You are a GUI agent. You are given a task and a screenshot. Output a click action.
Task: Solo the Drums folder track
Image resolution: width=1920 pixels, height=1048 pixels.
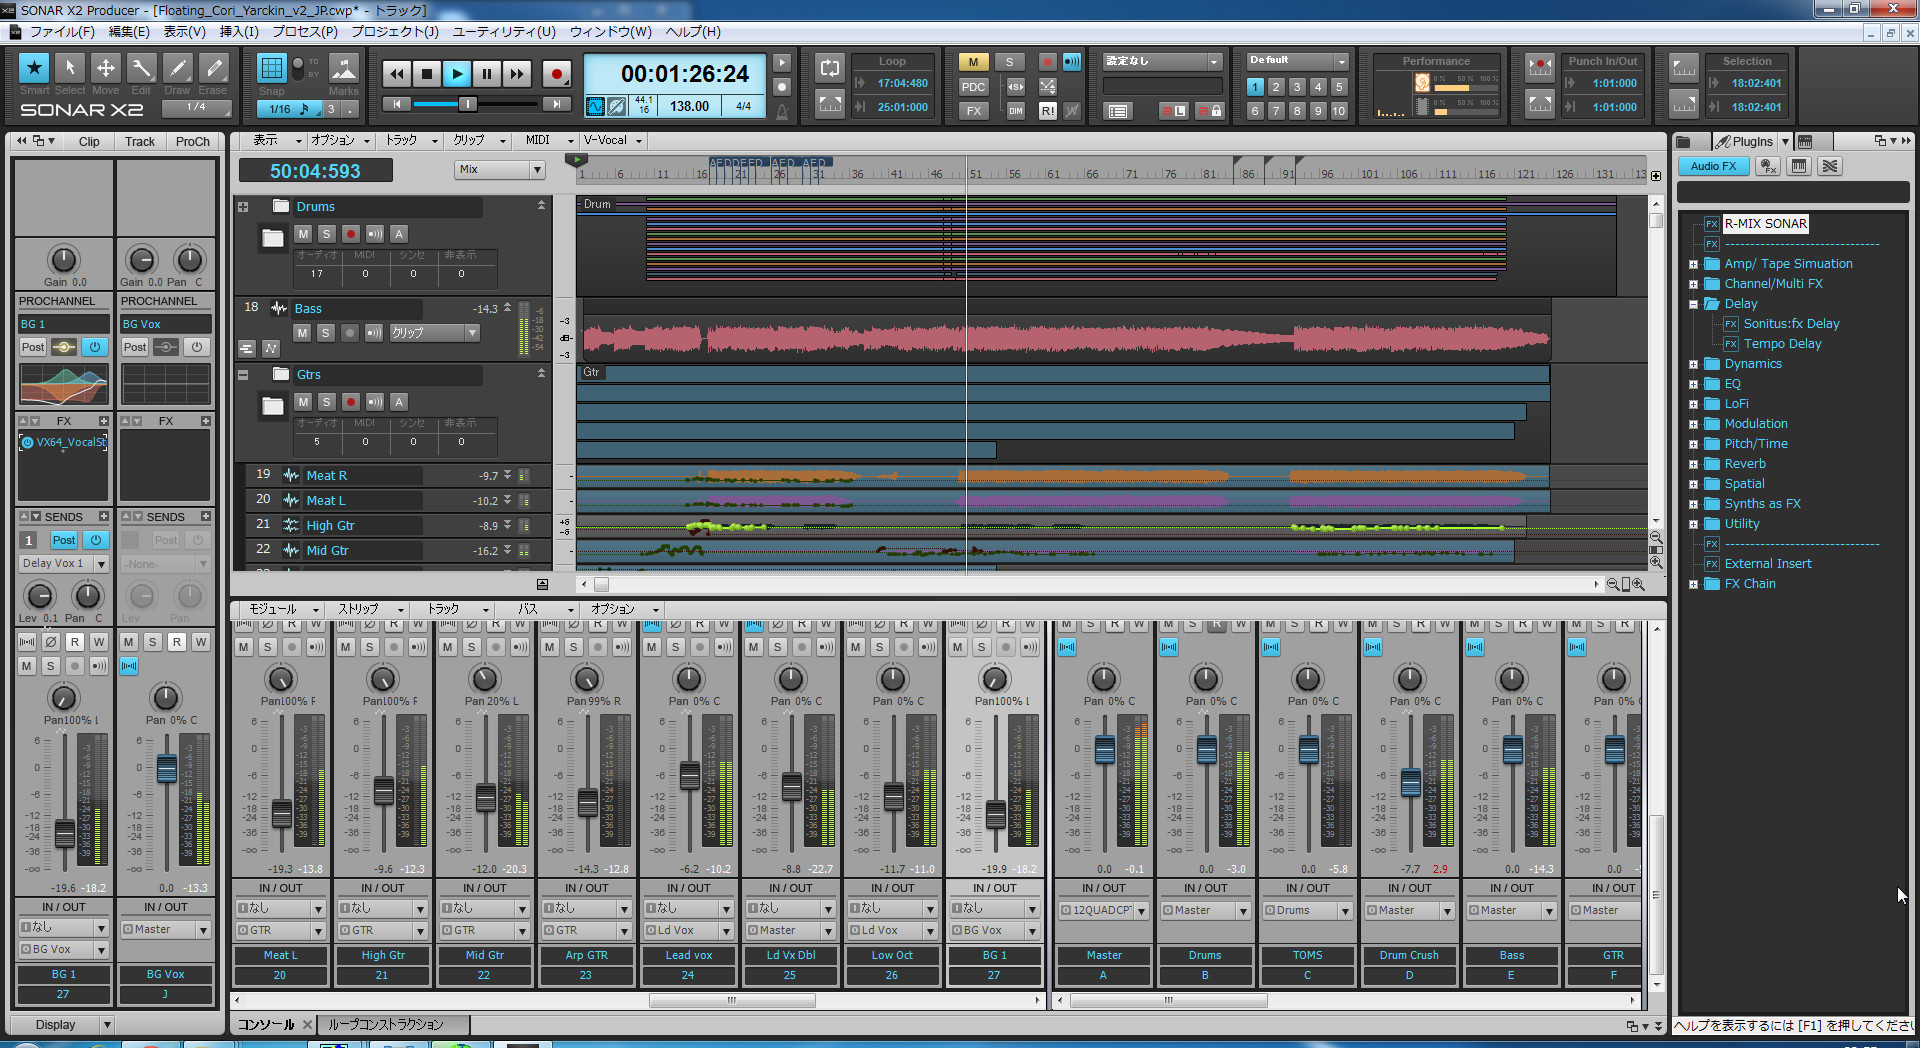(326, 234)
